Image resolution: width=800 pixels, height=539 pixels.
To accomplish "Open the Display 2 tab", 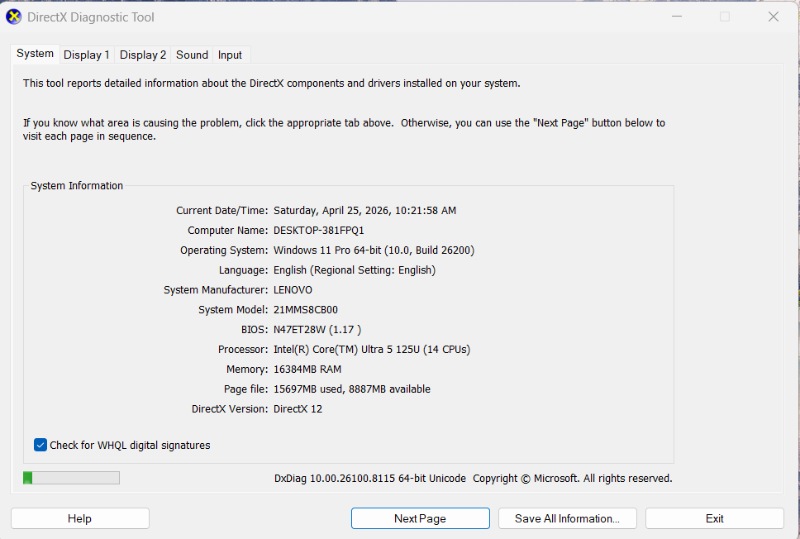I will coord(143,55).
